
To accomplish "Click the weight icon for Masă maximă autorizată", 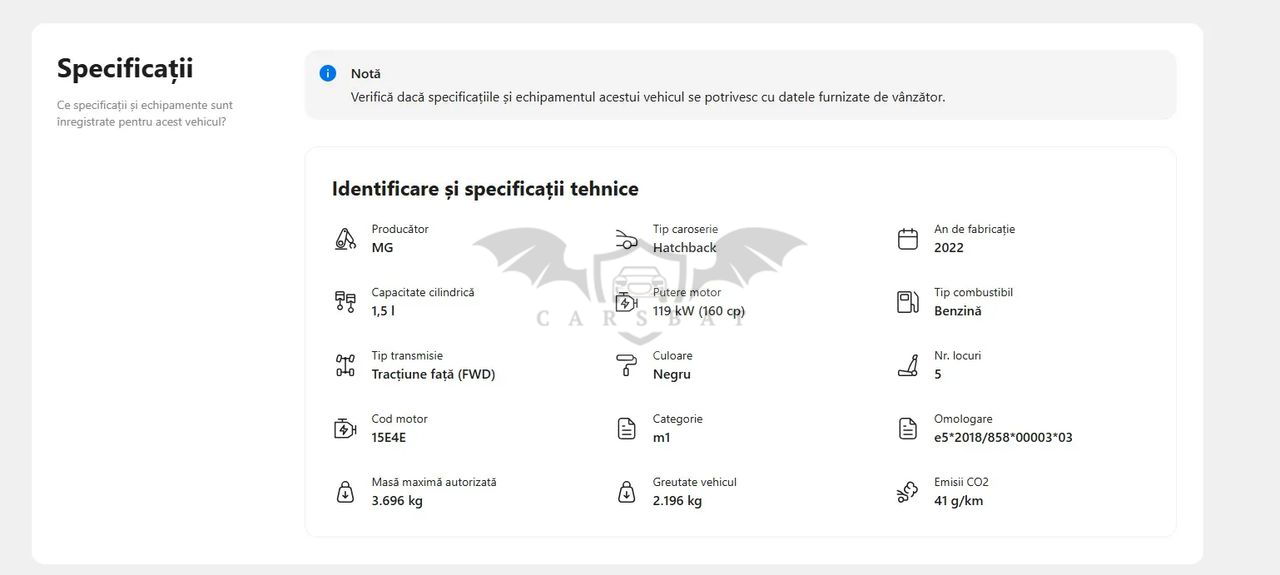I will [x=345, y=492].
